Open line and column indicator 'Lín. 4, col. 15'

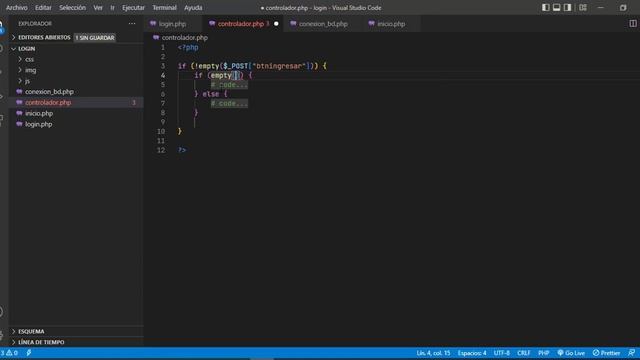point(433,353)
